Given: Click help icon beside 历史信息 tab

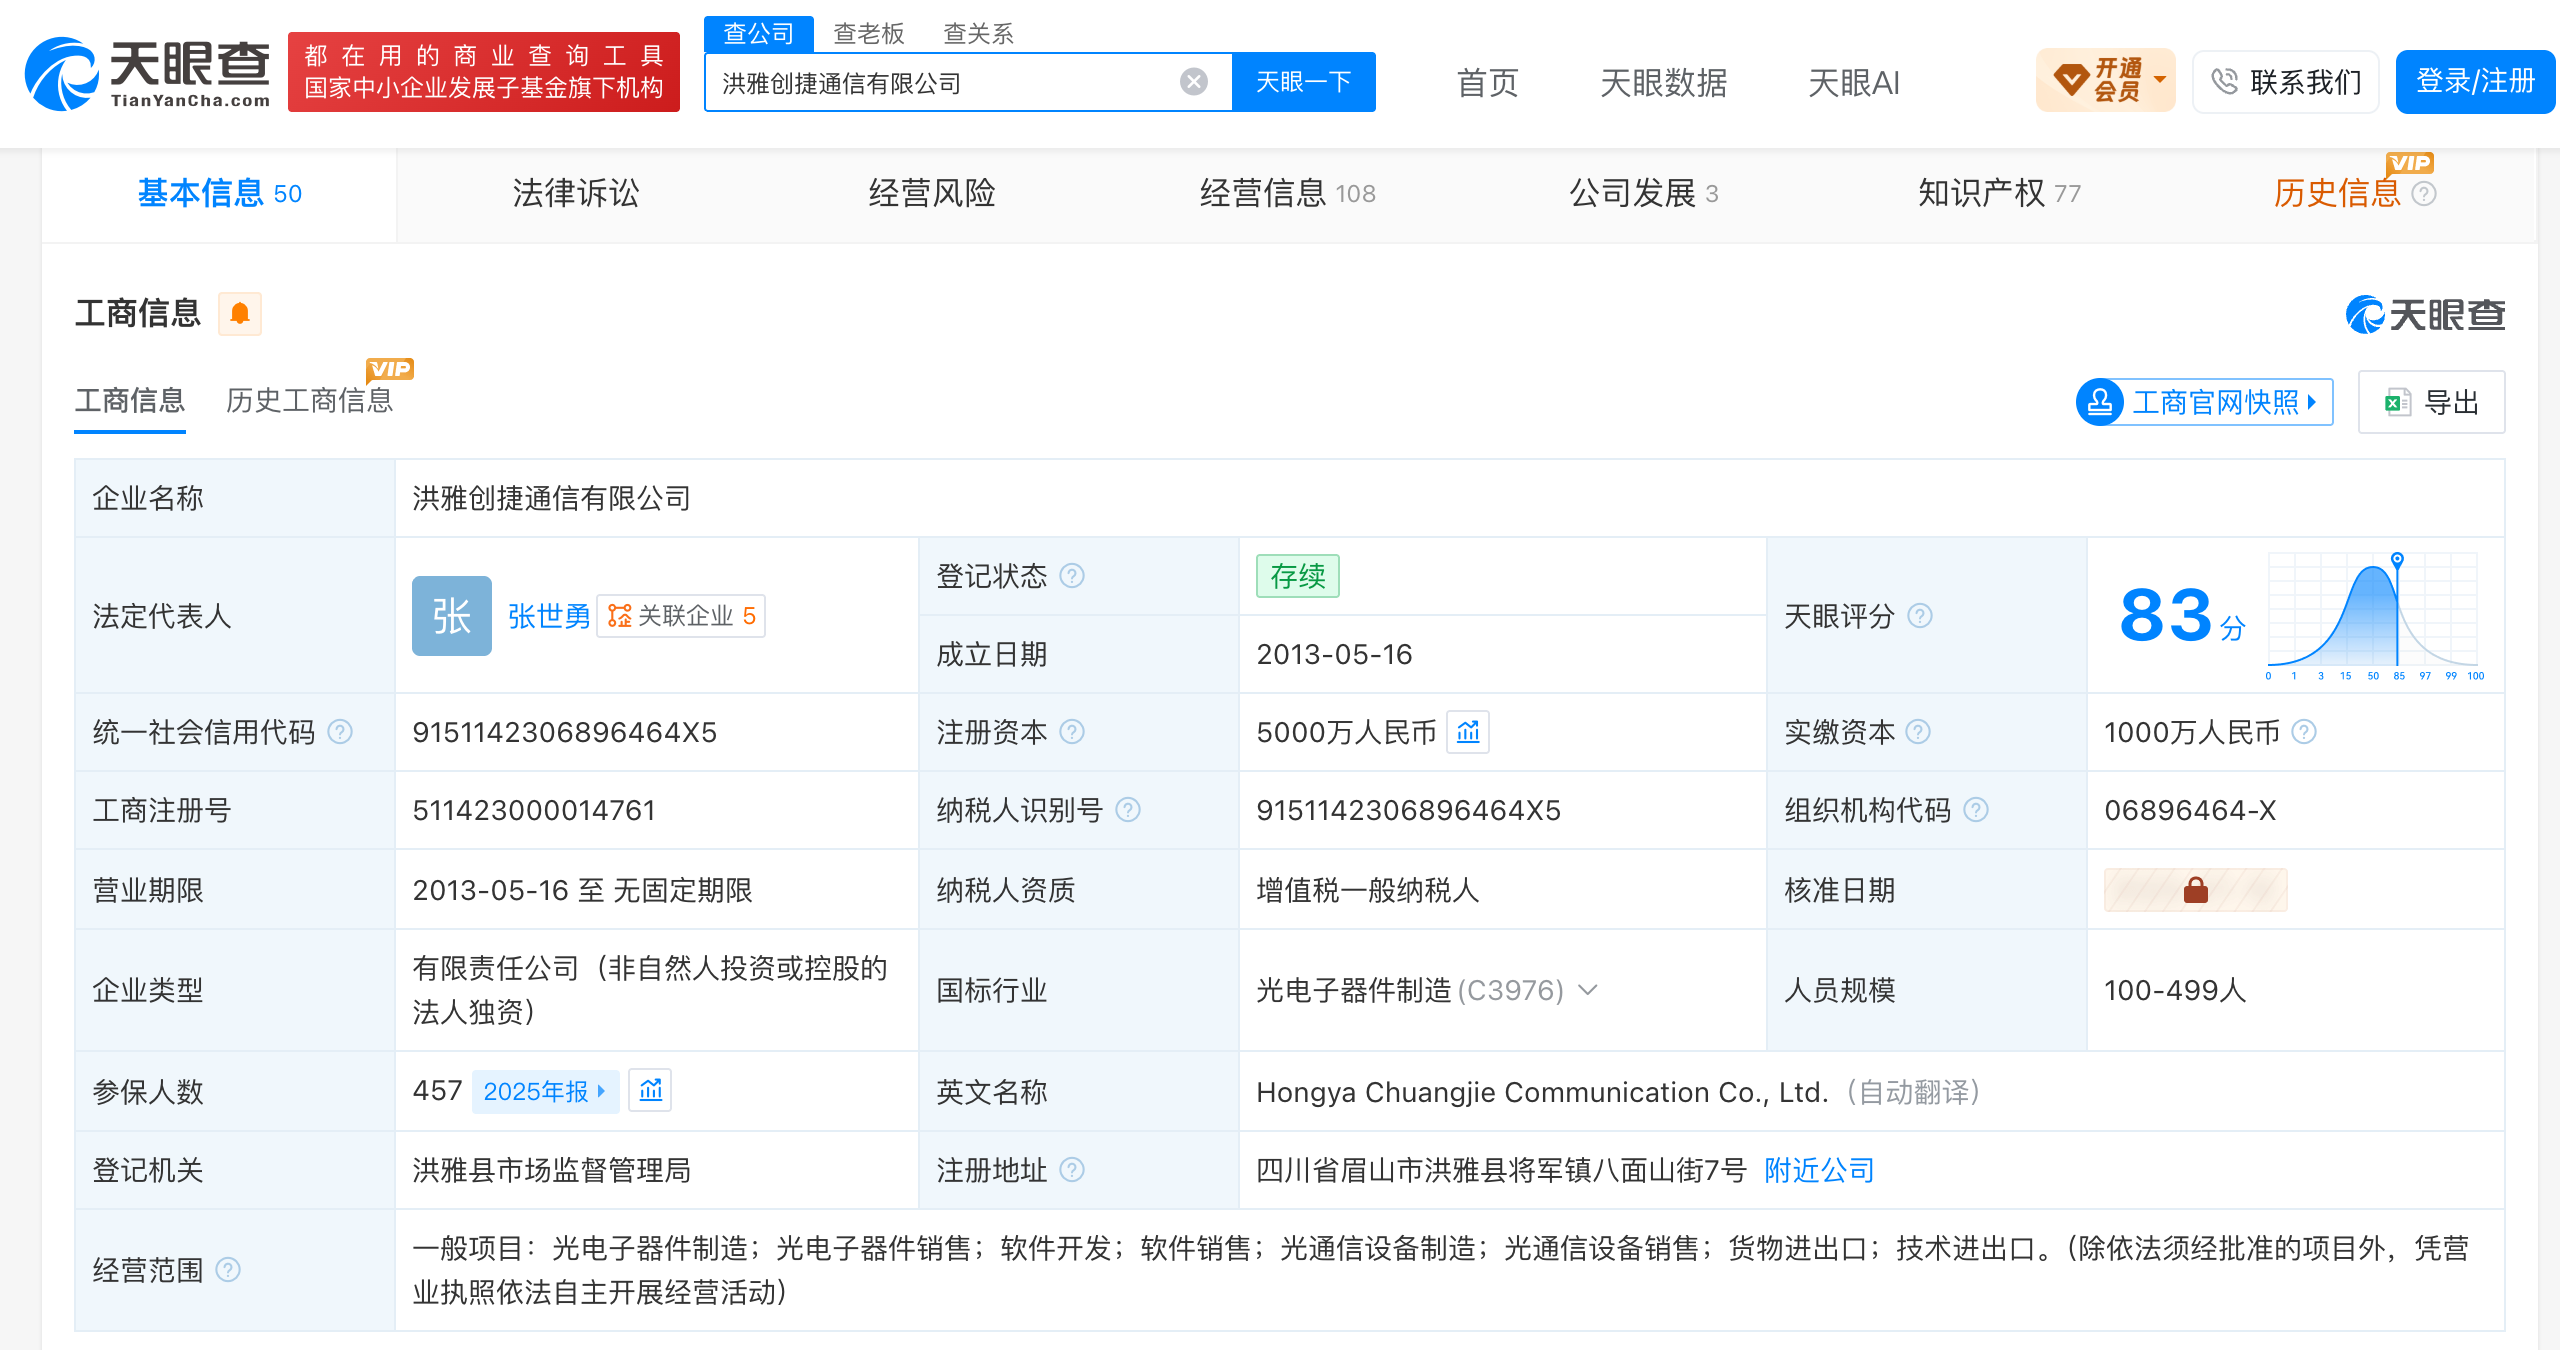Looking at the screenshot, I should pyautogui.click(x=2424, y=194).
